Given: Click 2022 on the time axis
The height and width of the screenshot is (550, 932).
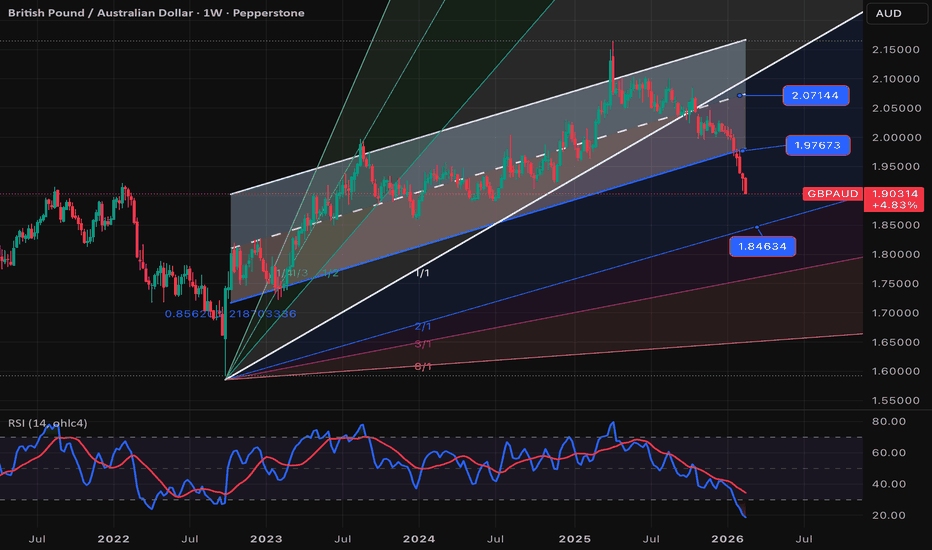Looking at the screenshot, I should 113,539.
